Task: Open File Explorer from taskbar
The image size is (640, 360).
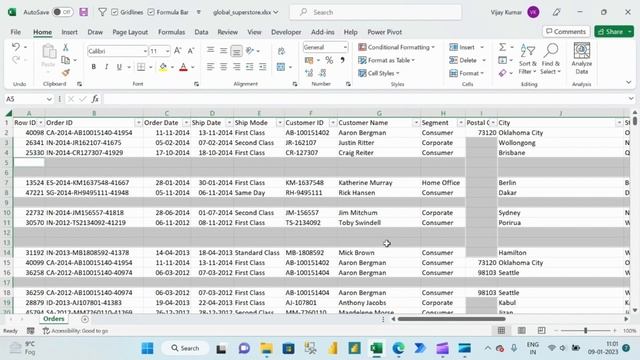Action: point(266,348)
